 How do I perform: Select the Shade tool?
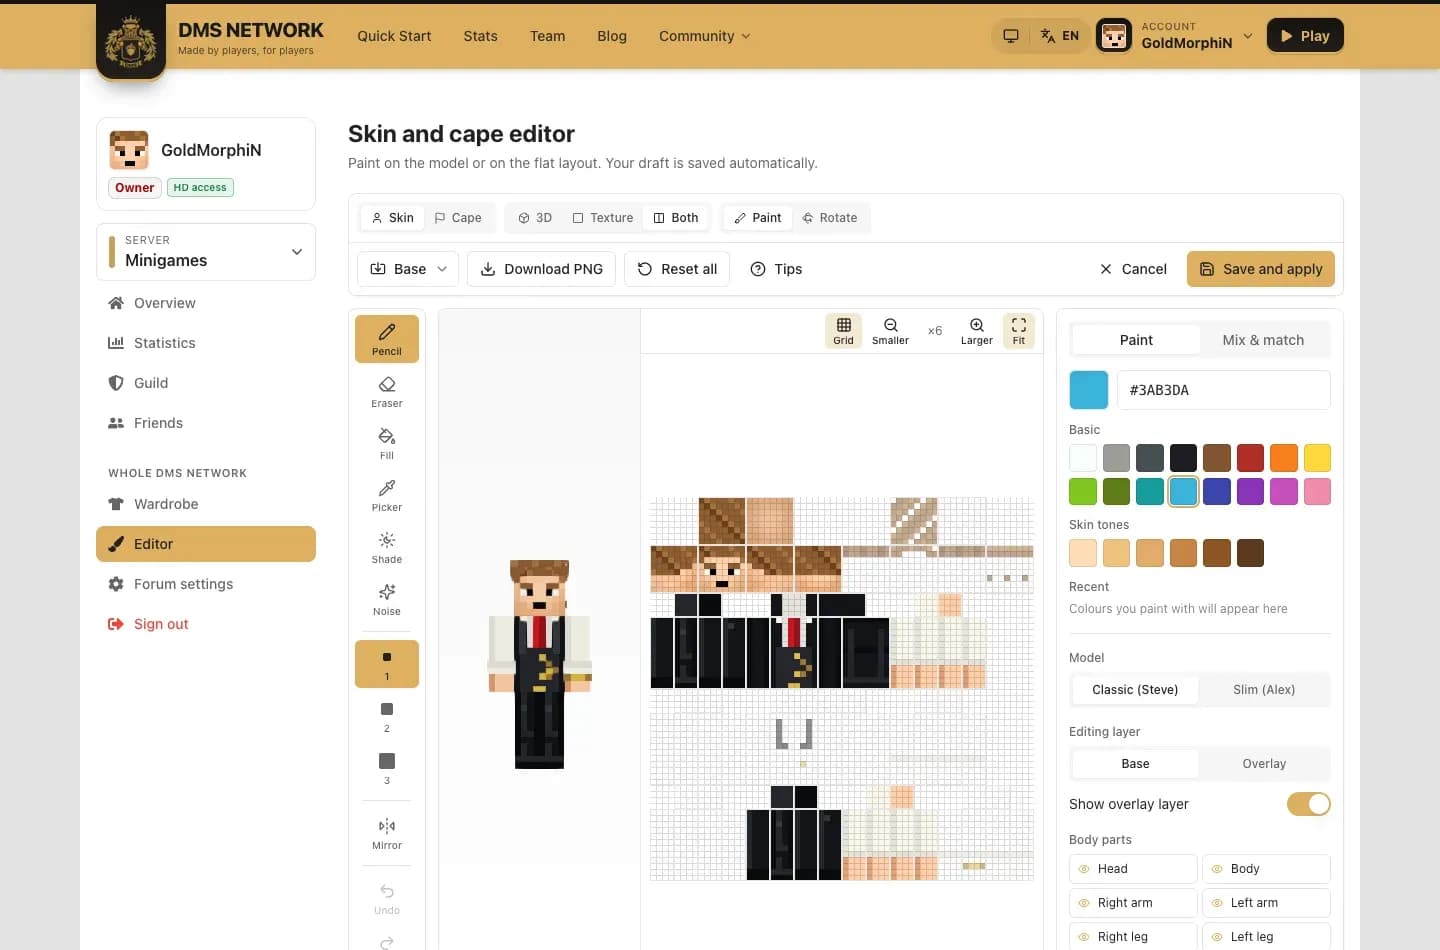(387, 547)
